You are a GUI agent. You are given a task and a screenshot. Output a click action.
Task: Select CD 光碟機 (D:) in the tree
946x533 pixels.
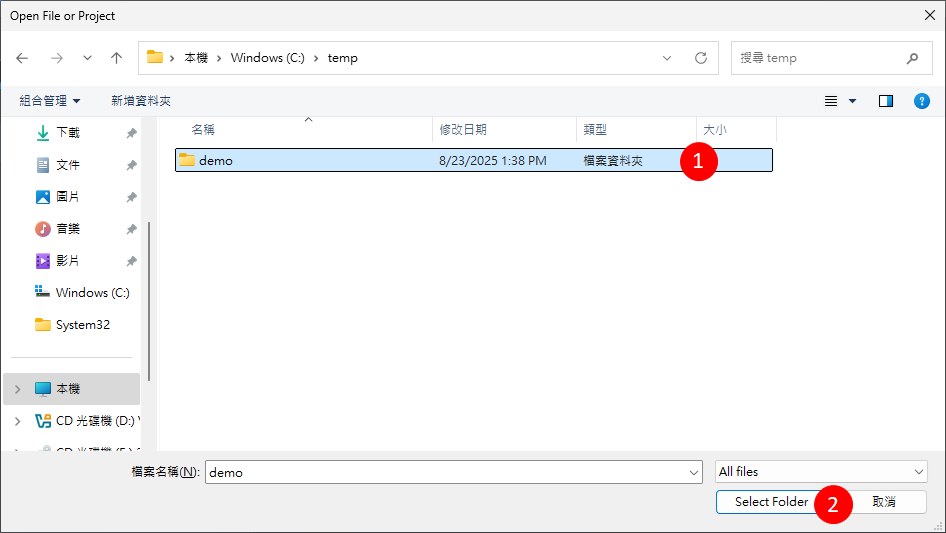pos(87,421)
